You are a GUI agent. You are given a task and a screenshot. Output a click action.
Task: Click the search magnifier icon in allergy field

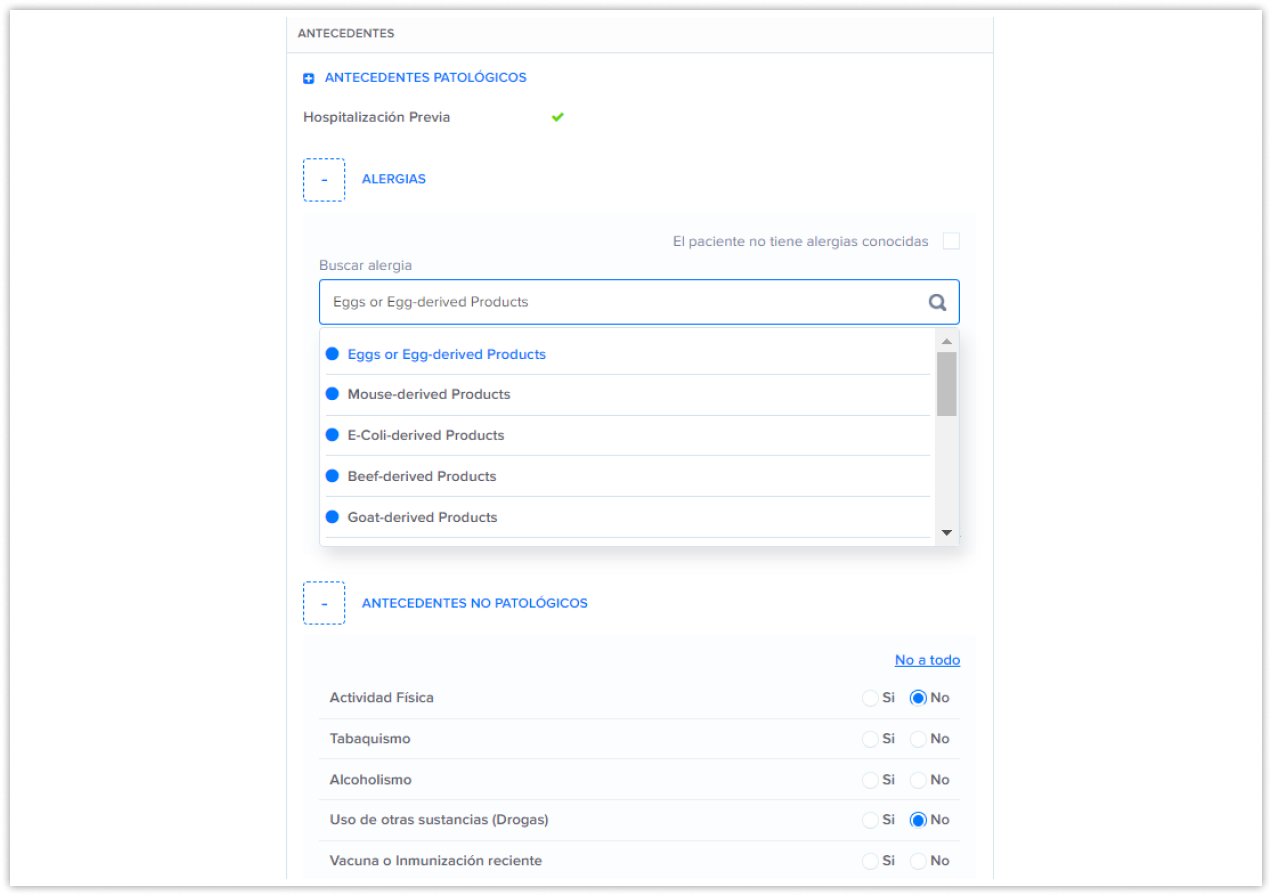point(937,302)
